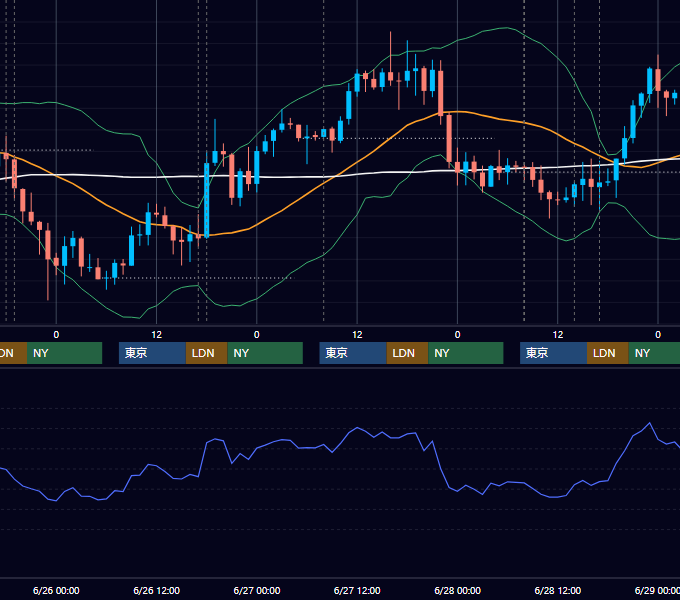
Task: Select the NY session bar spanning 6/28 00:00
Action: pyautogui.click(x=466, y=353)
